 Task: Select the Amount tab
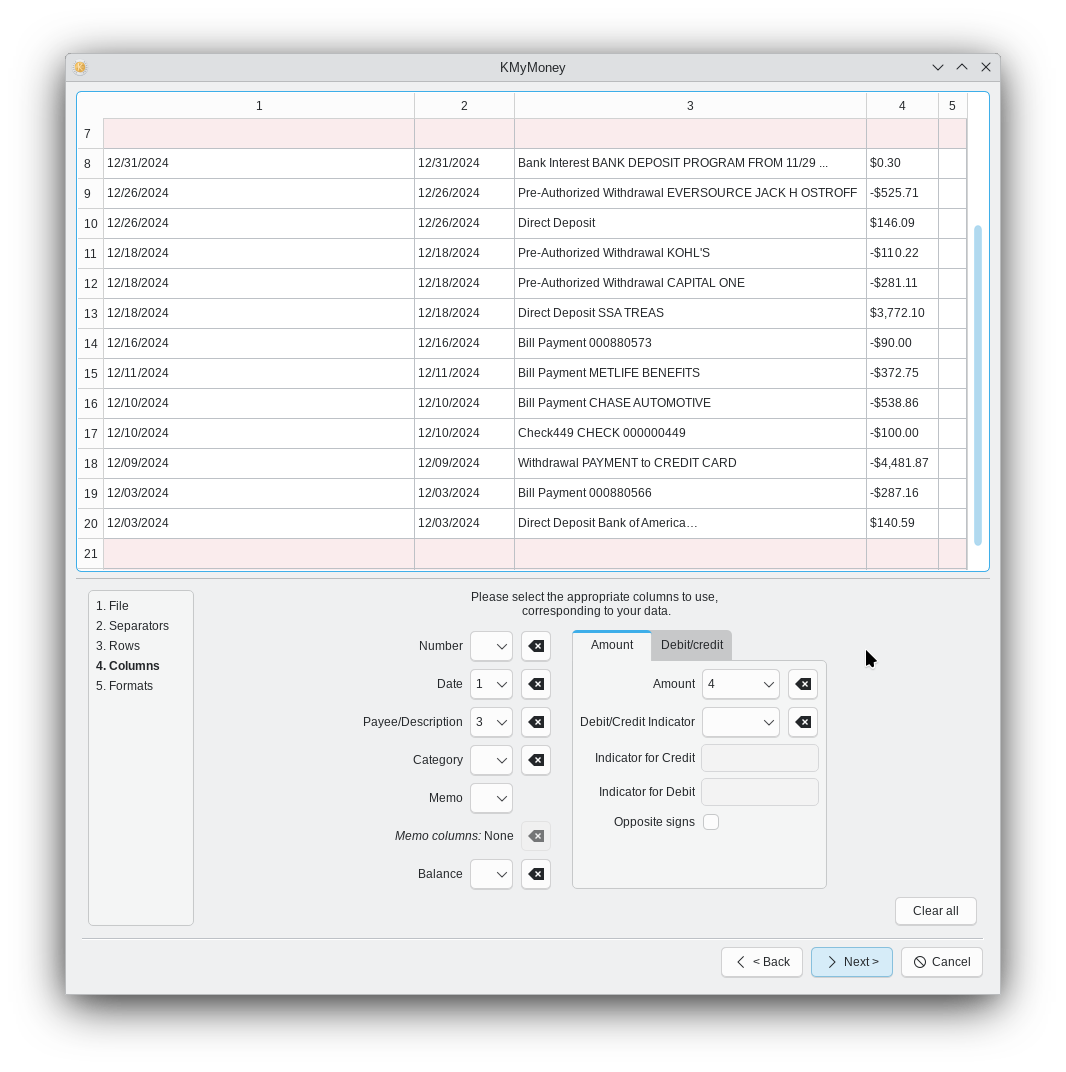coord(611,645)
